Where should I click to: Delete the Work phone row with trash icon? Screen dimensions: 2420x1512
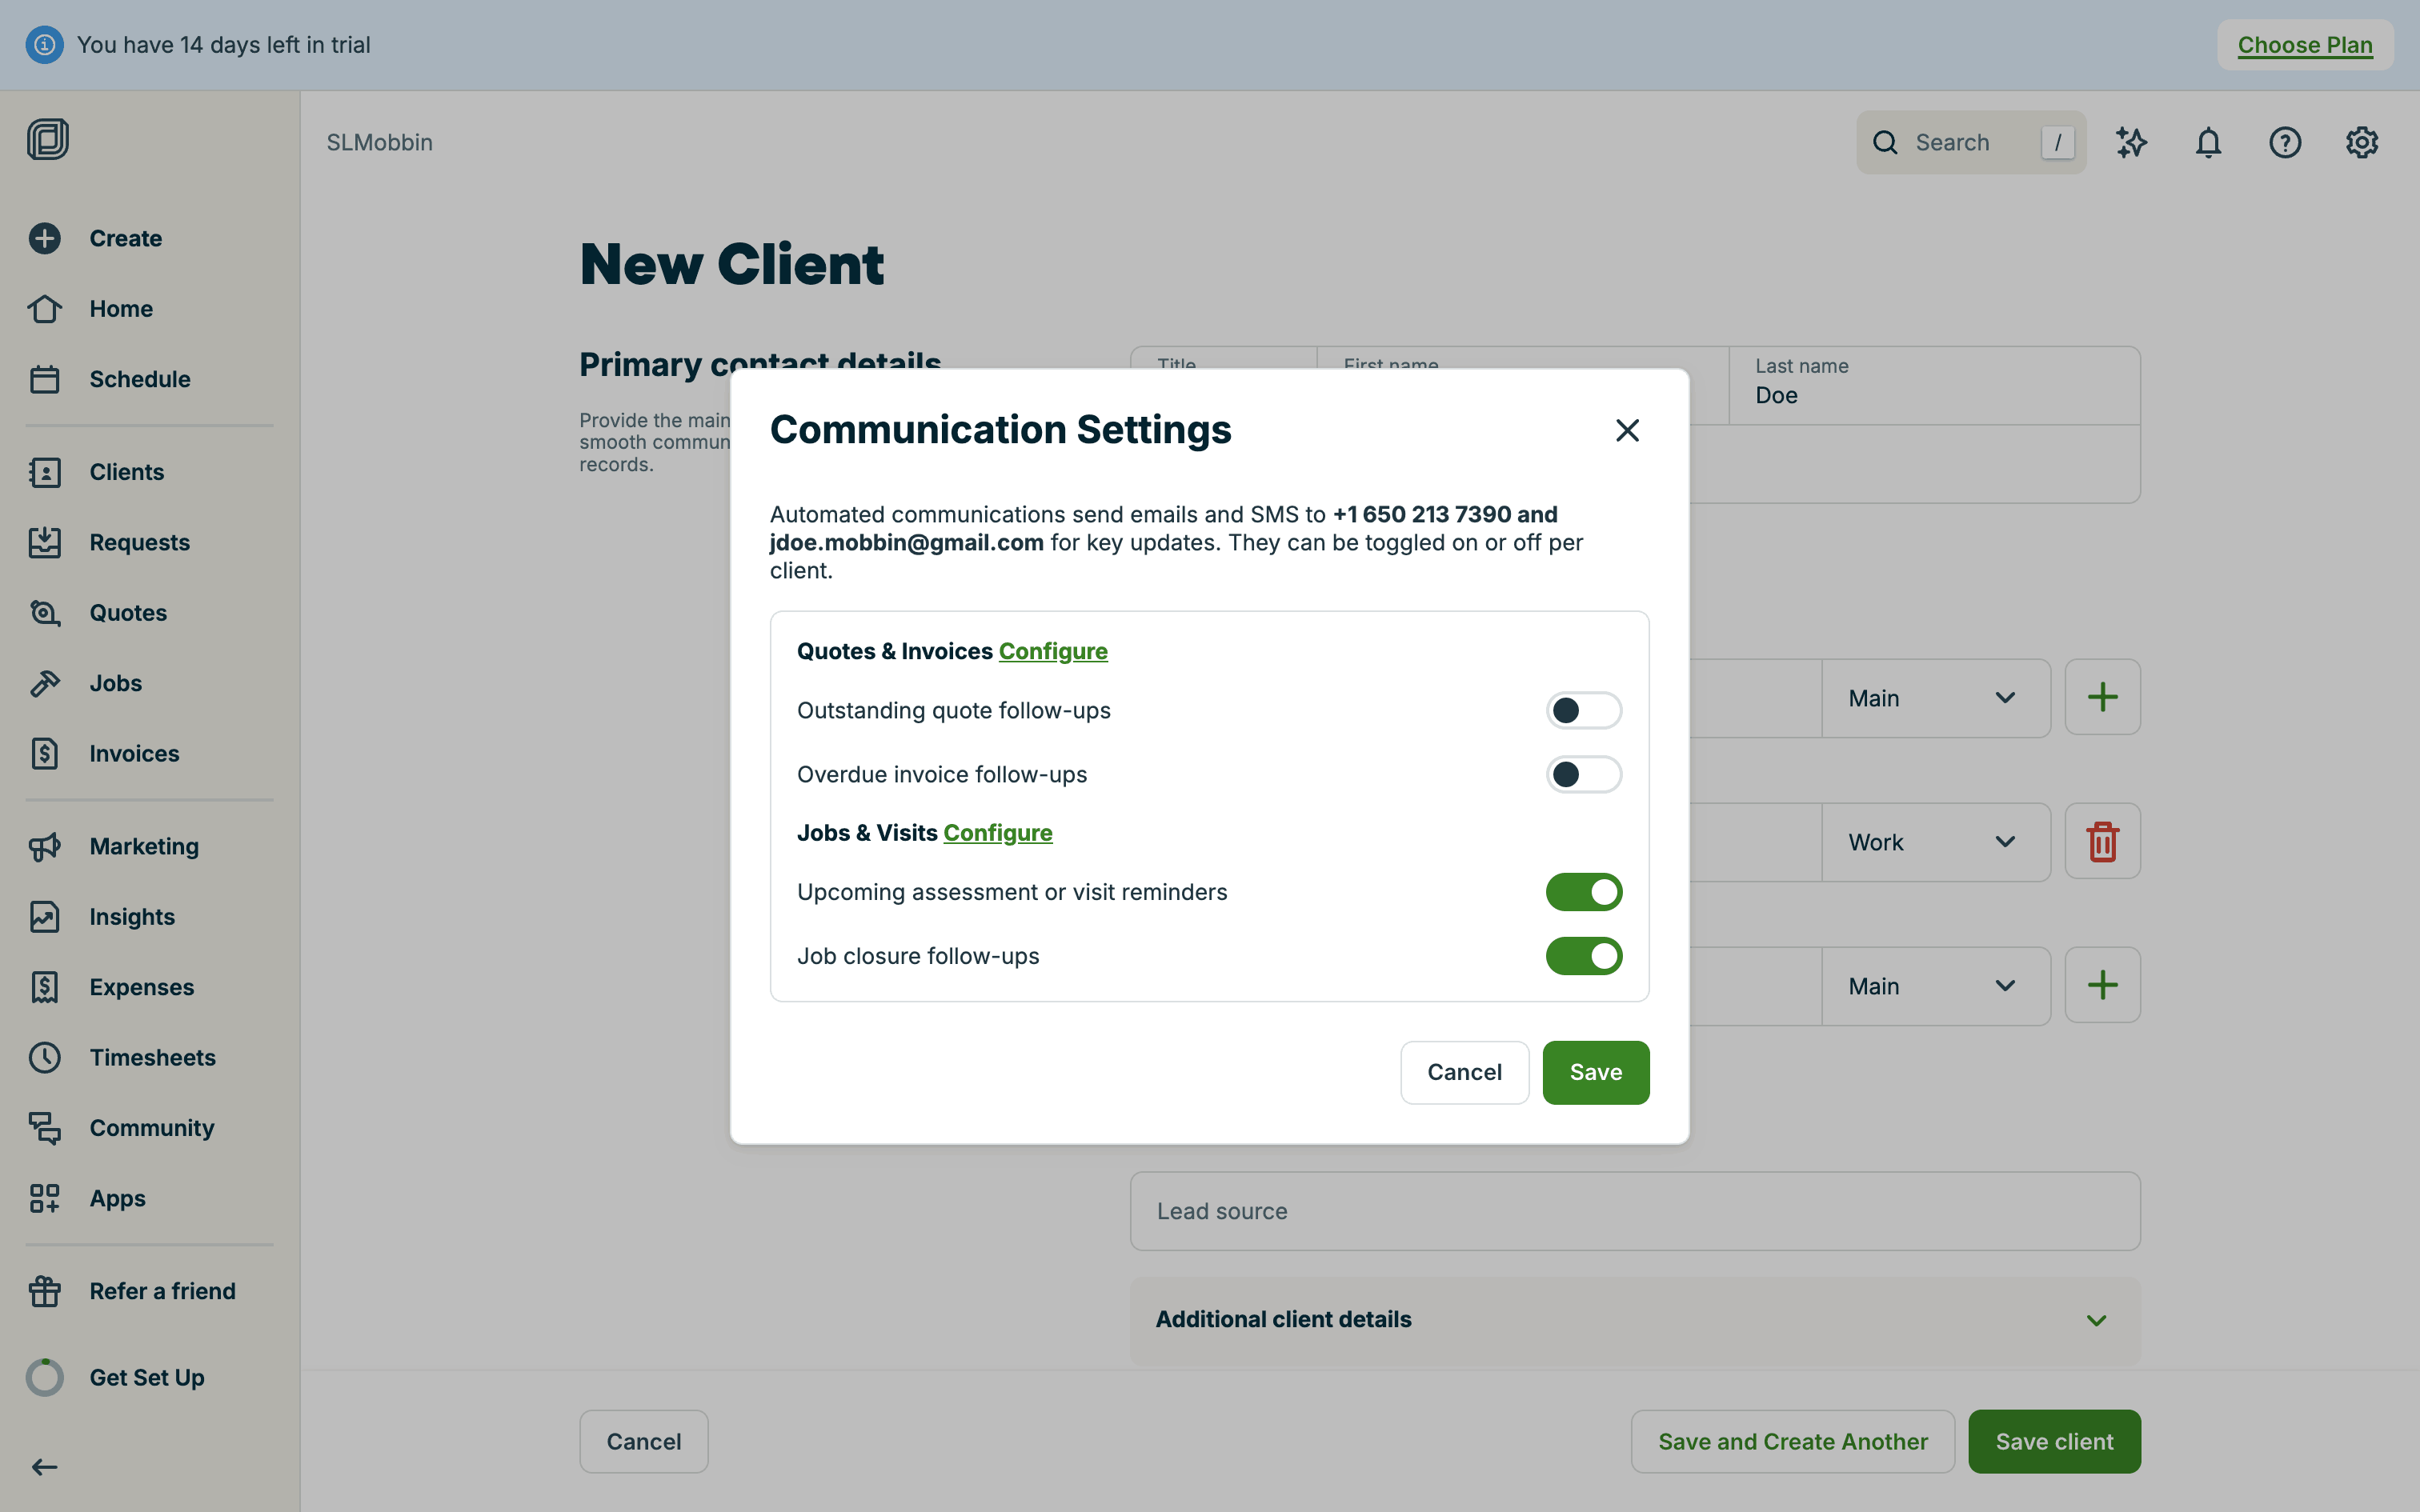tap(2102, 842)
